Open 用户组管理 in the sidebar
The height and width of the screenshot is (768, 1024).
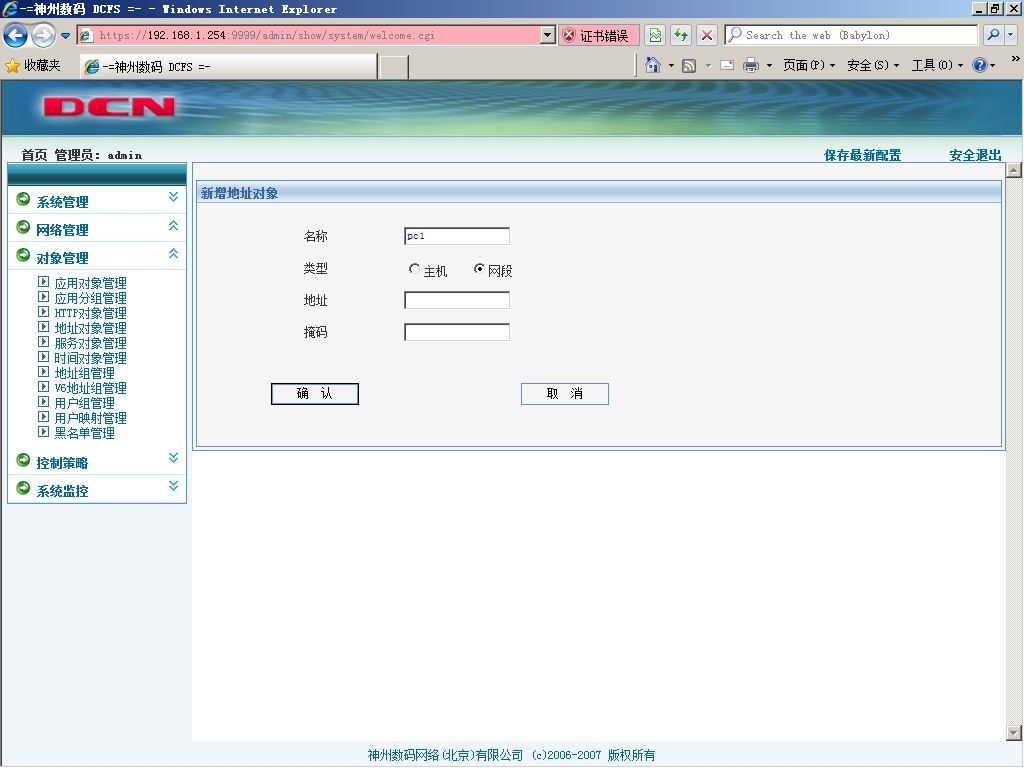(84, 403)
